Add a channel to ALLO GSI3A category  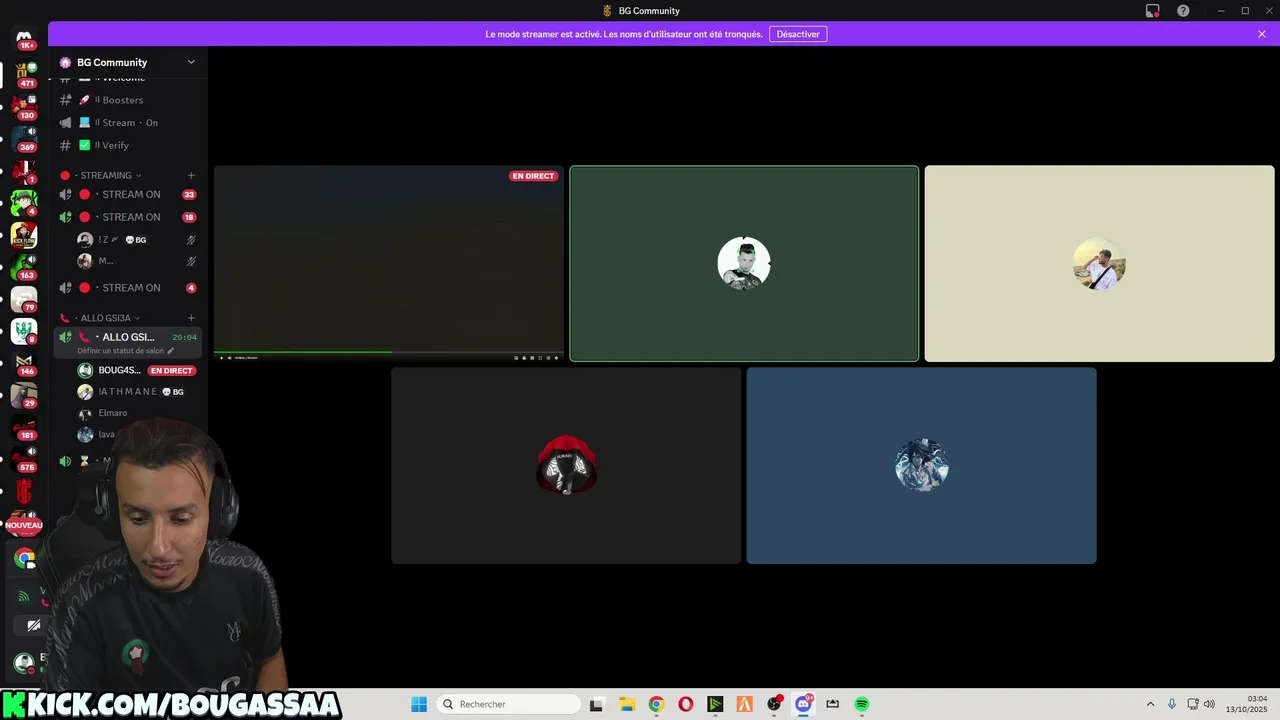coord(191,318)
